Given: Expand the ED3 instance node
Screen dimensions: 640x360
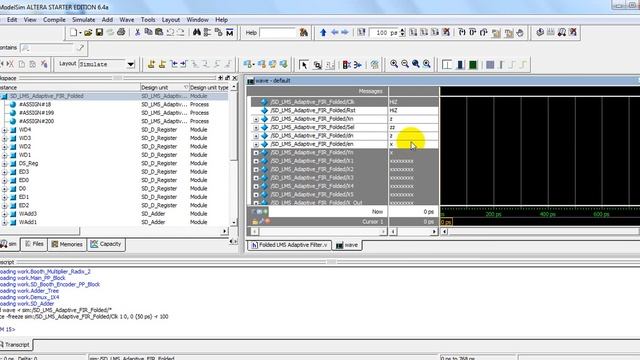Looking at the screenshot, I should pyautogui.click(x=4, y=172).
